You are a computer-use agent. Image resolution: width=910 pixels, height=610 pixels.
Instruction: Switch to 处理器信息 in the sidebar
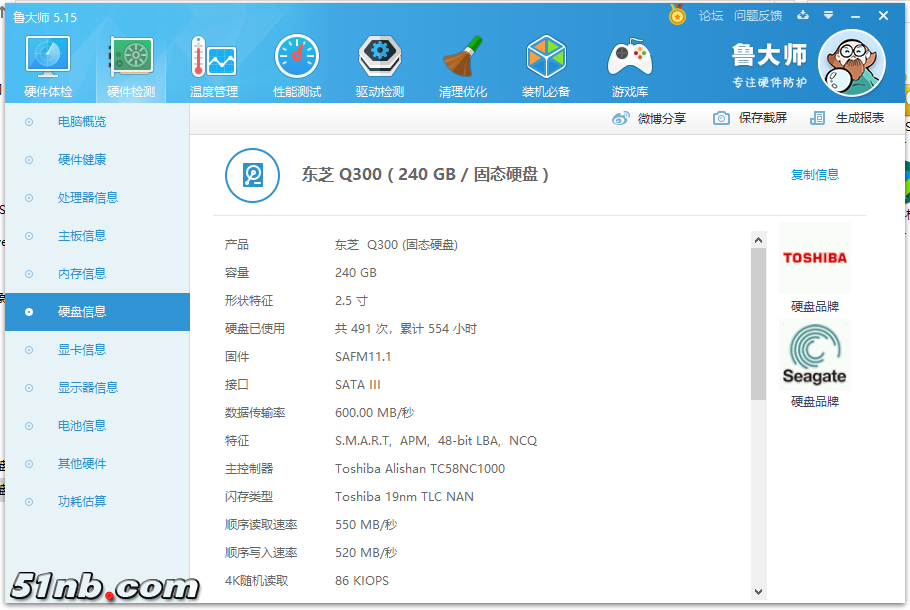(x=88, y=198)
